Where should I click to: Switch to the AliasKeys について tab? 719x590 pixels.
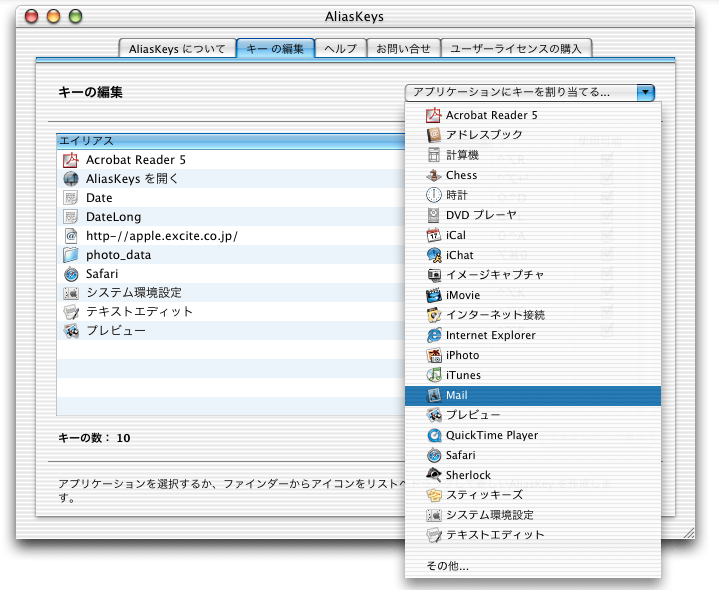(x=177, y=49)
